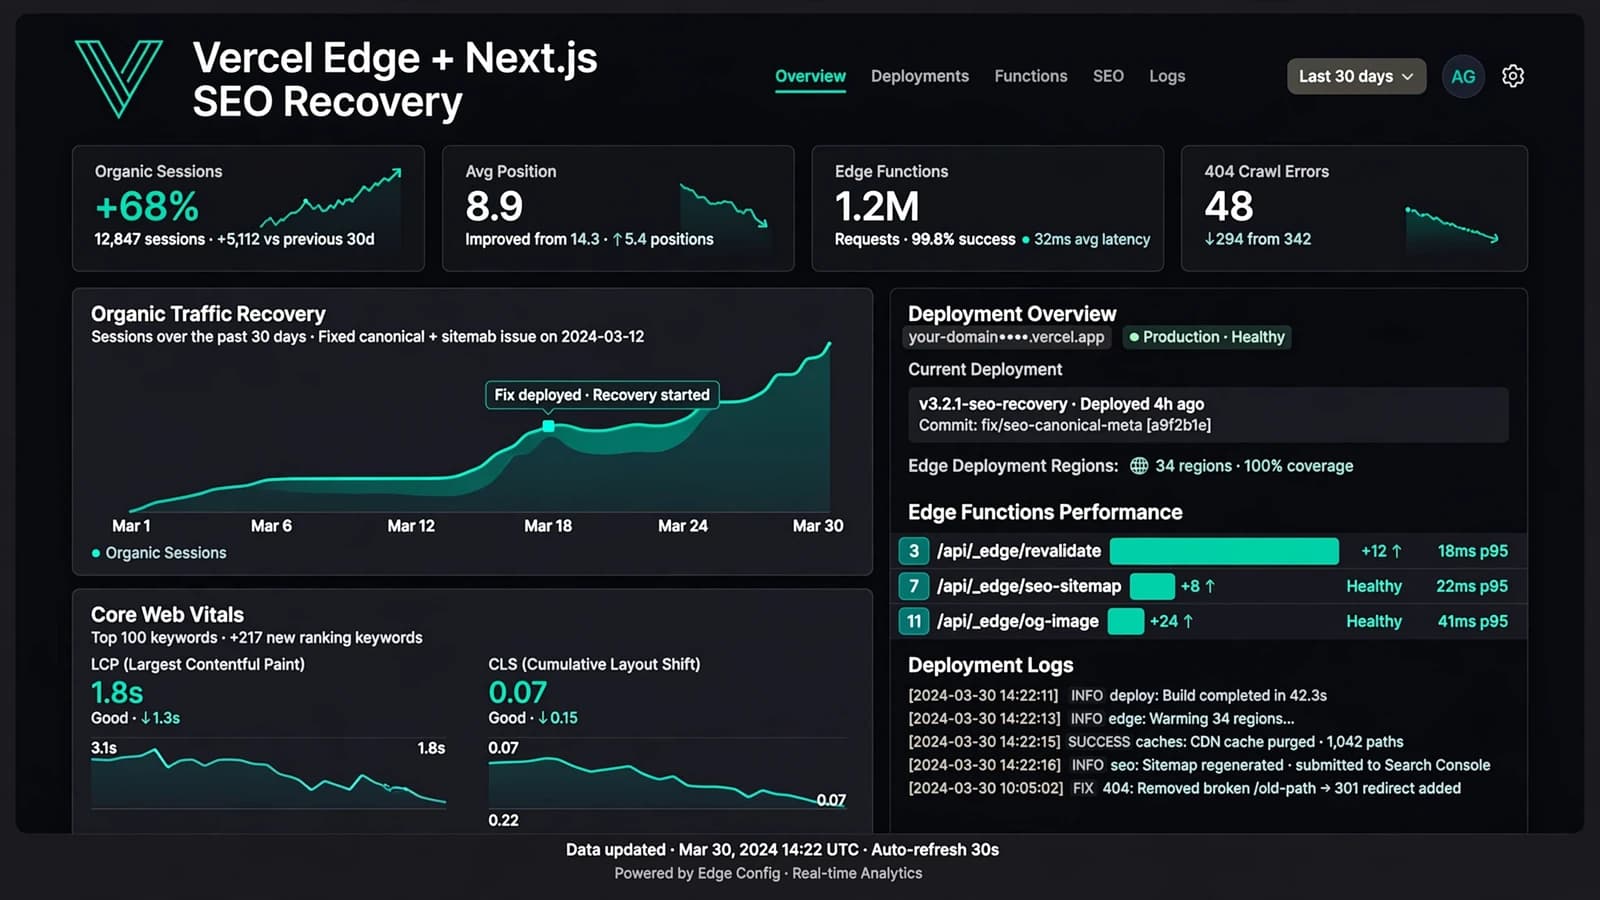Switch to the Deployments tab

(x=920, y=76)
